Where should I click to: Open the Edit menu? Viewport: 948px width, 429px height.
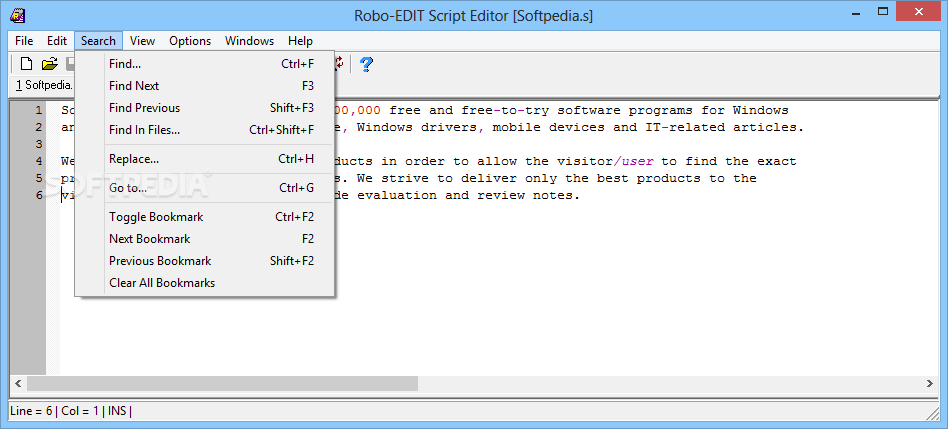pyautogui.click(x=57, y=41)
